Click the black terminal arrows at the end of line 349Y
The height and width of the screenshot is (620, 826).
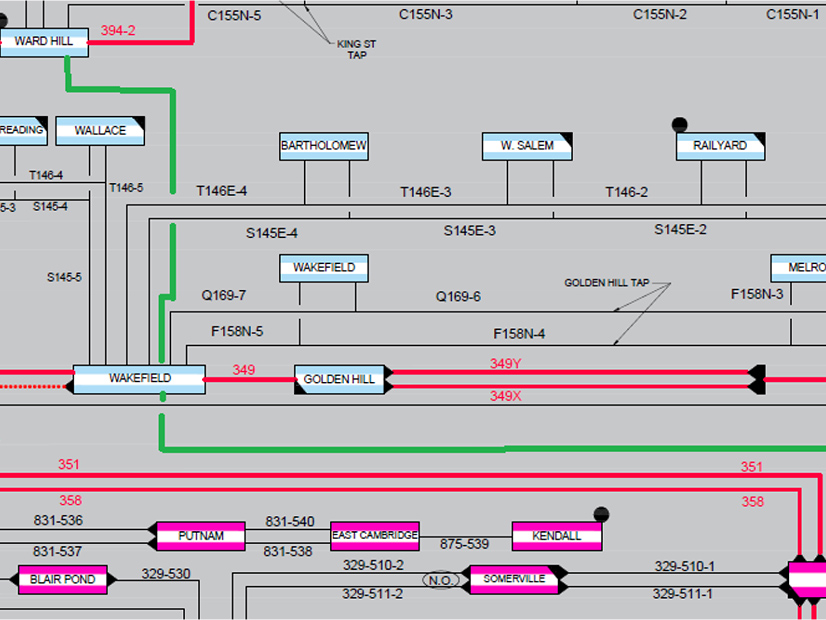pyautogui.click(x=757, y=372)
